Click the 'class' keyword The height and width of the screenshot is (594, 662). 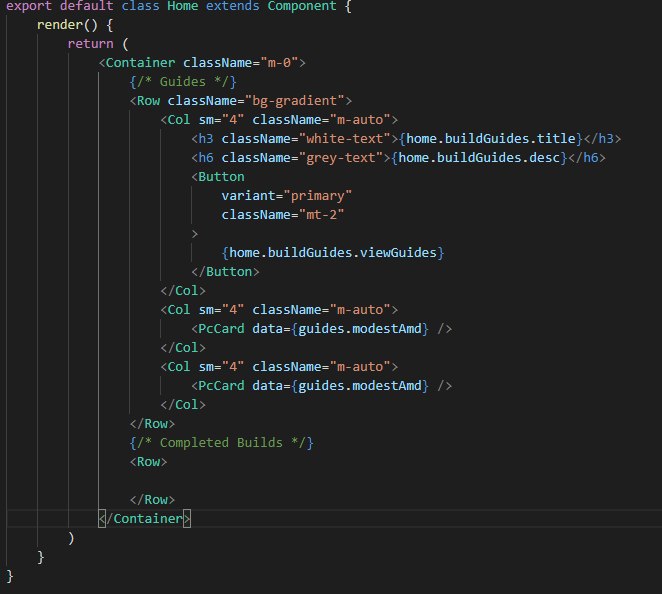tap(140, 6)
